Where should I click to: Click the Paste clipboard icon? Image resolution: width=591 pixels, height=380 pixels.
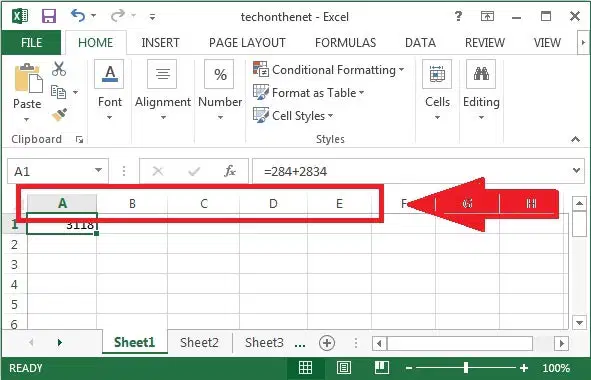(x=28, y=78)
